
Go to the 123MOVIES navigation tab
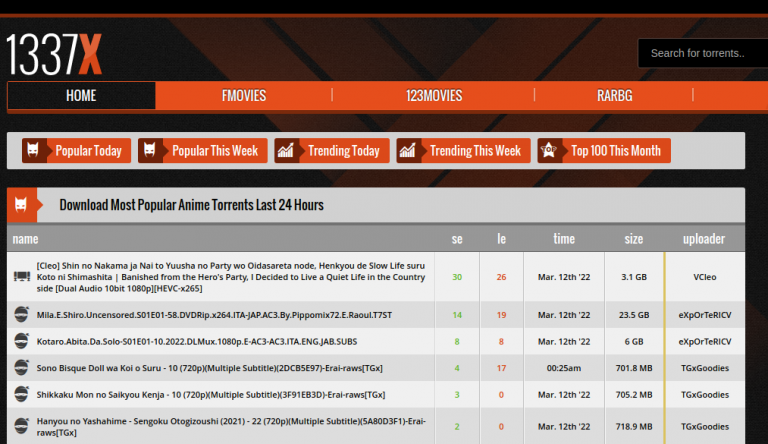point(434,96)
